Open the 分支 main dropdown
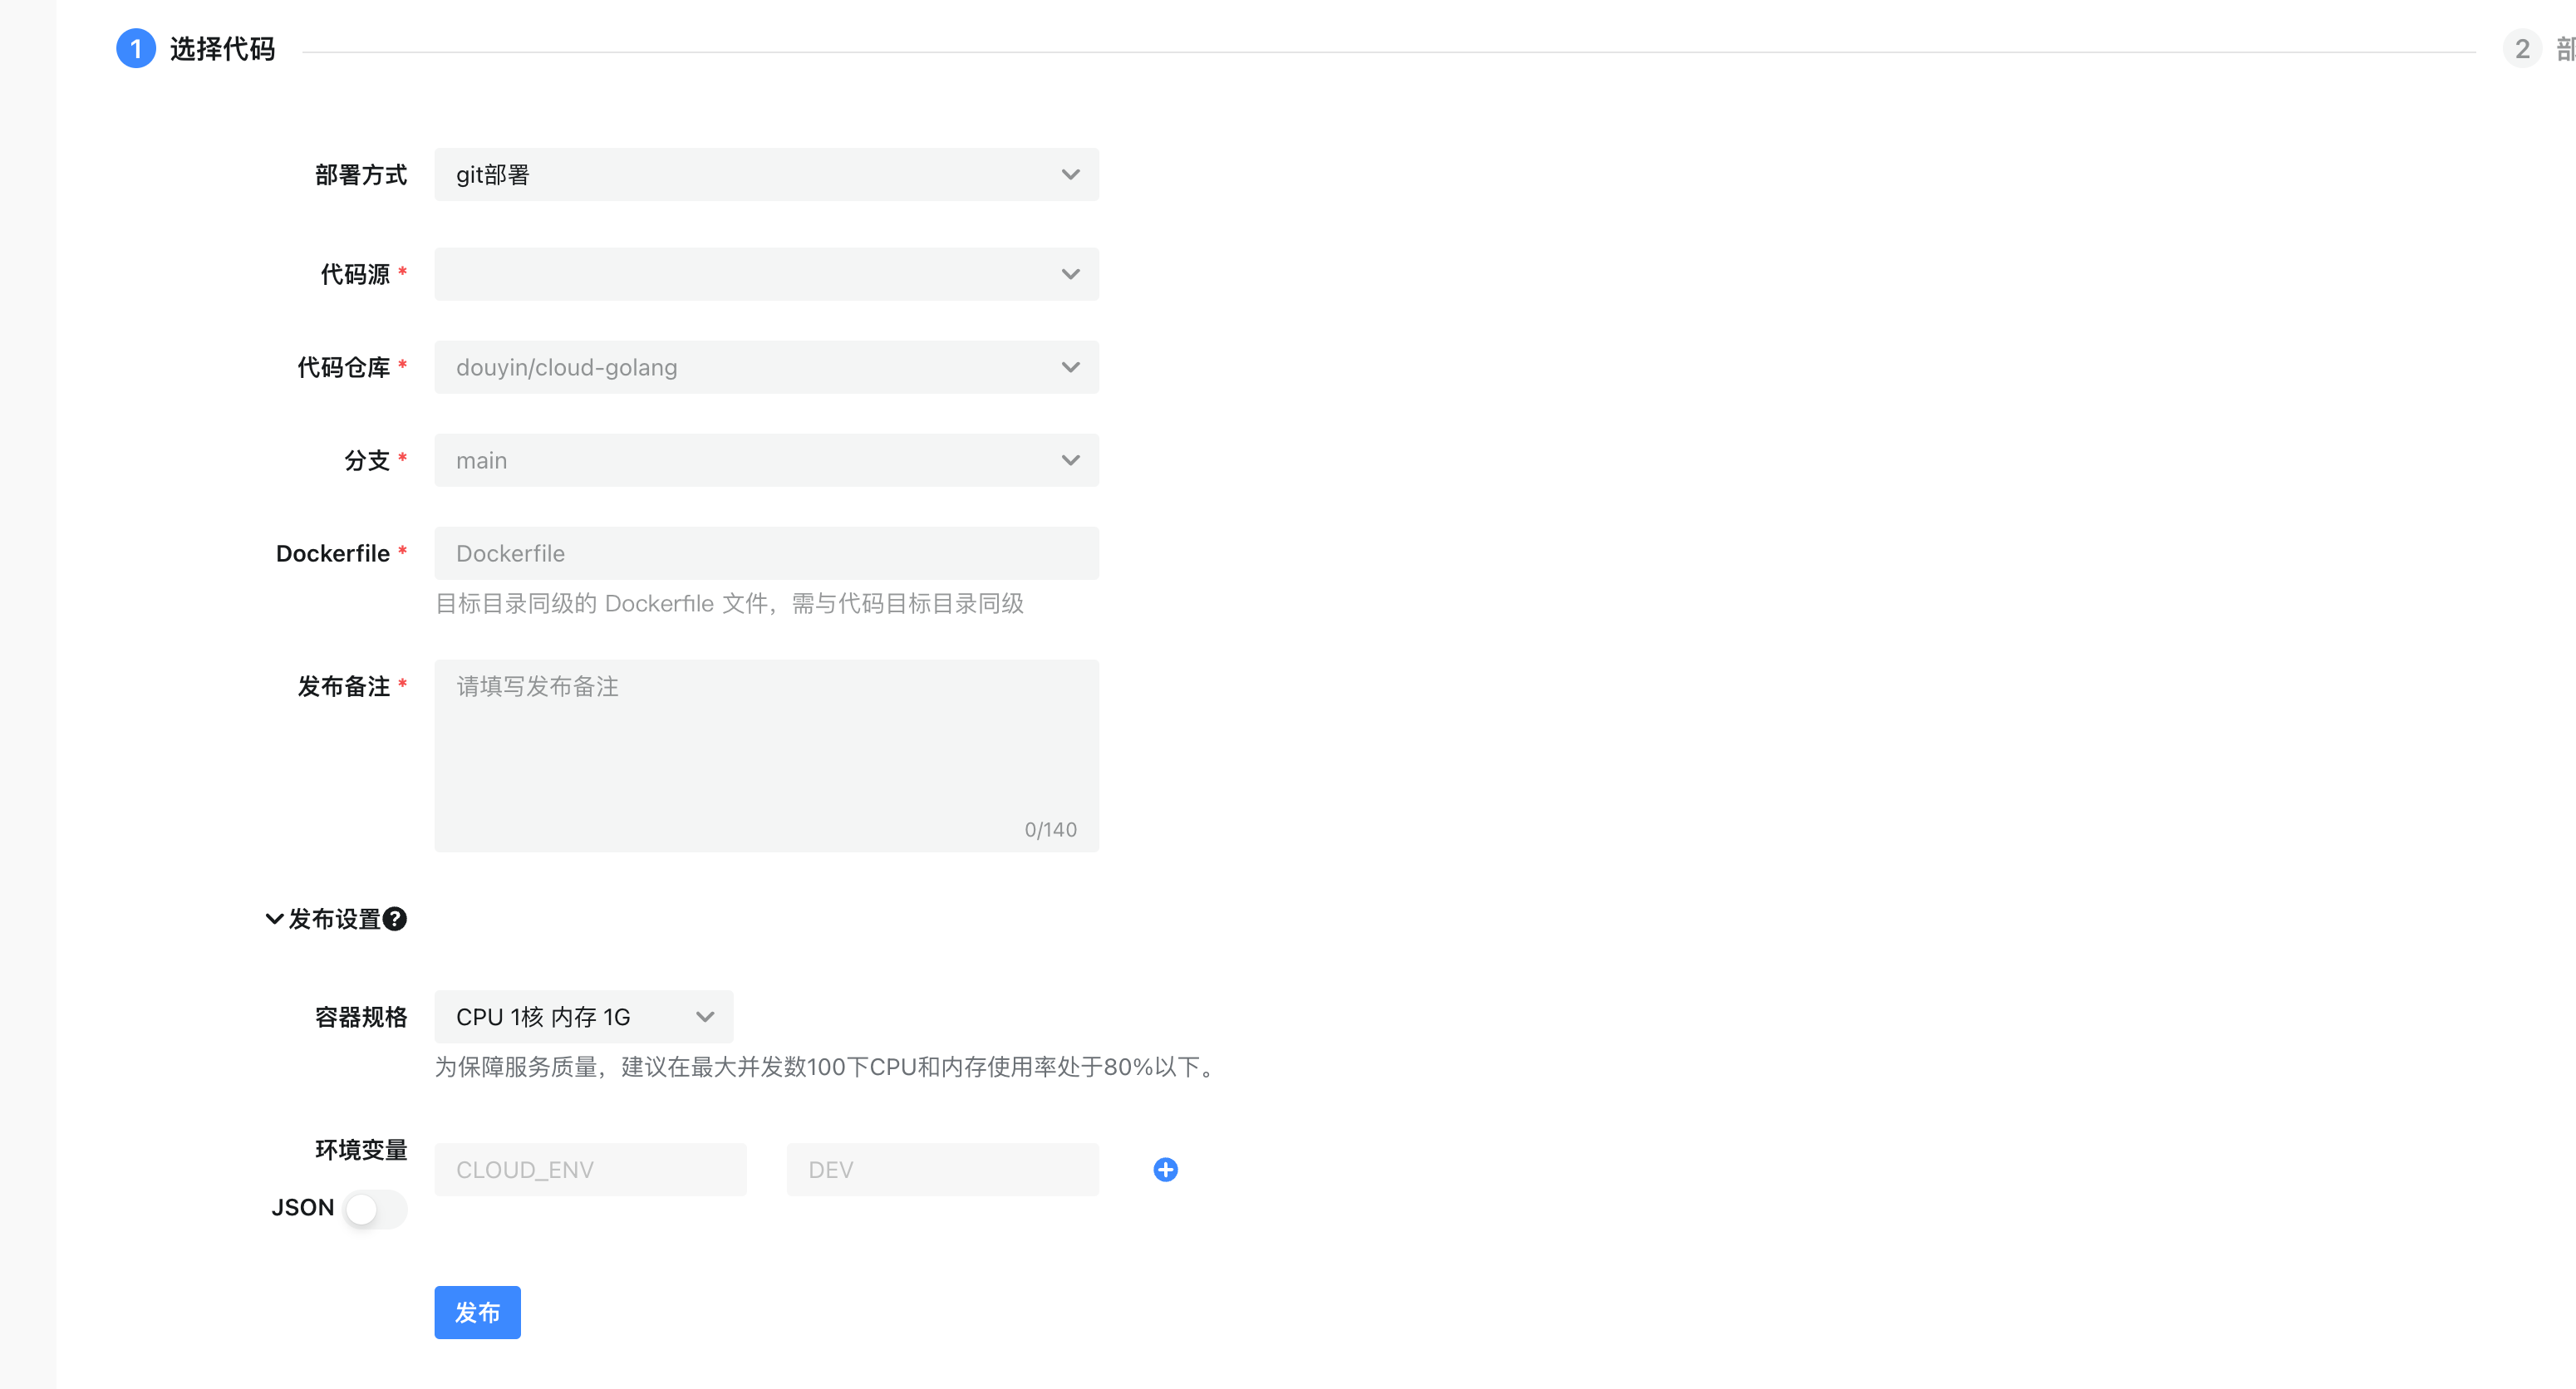The image size is (2576, 1389). click(765, 460)
